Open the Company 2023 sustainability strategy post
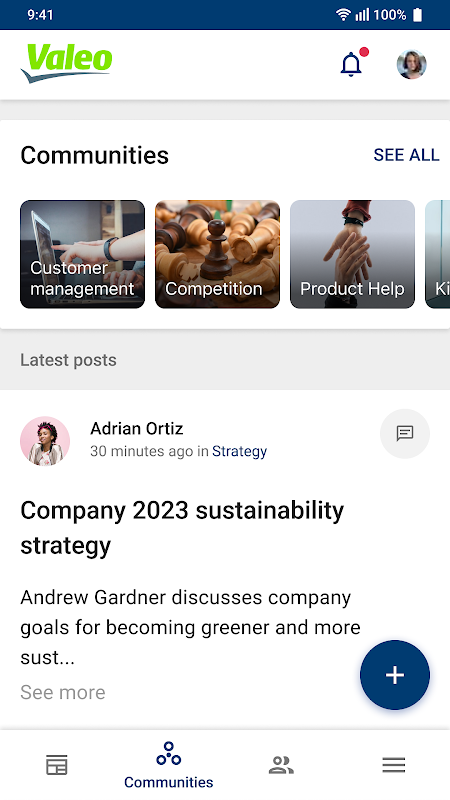This screenshot has width=450, height=800. pyautogui.click(x=182, y=528)
